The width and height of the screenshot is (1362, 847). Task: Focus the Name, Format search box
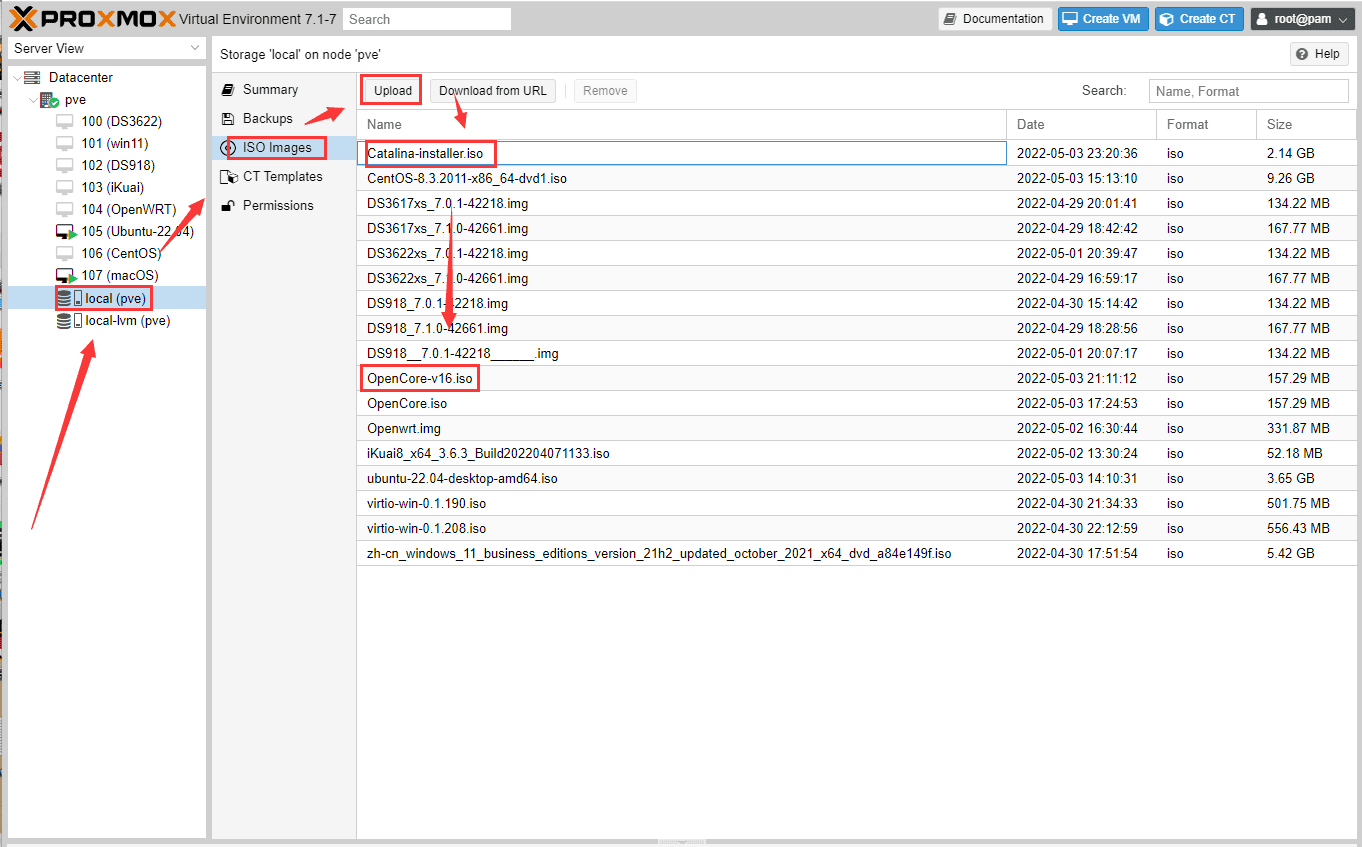click(1248, 91)
